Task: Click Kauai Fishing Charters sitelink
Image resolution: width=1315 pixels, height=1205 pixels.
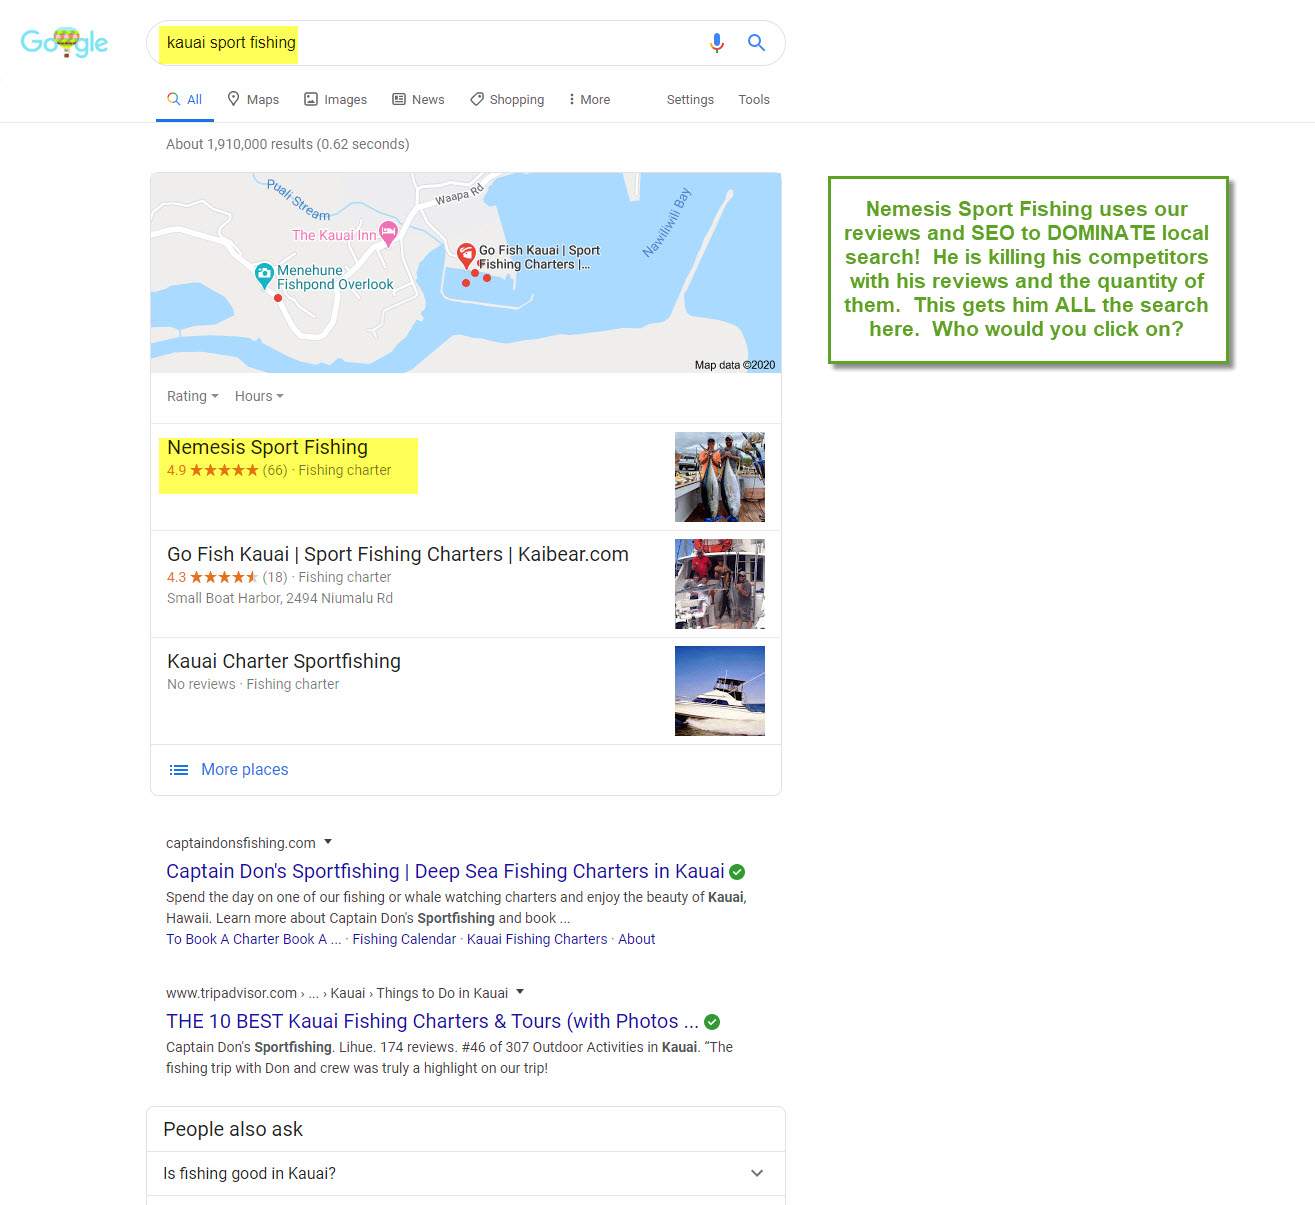Action: (537, 939)
